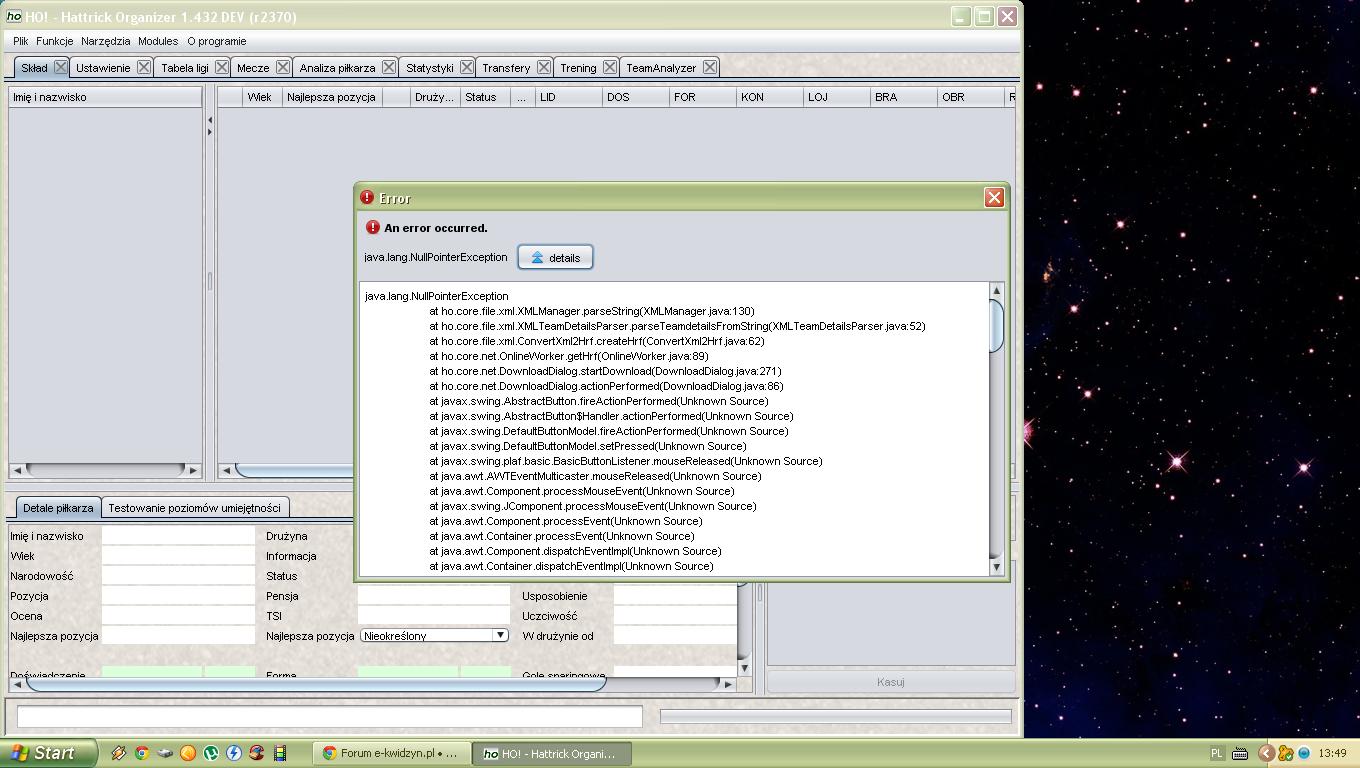1360x768 pixels.
Task: Click the Google Chrome quick launch icon
Action: pyautogui.click(x=142, y=753)
